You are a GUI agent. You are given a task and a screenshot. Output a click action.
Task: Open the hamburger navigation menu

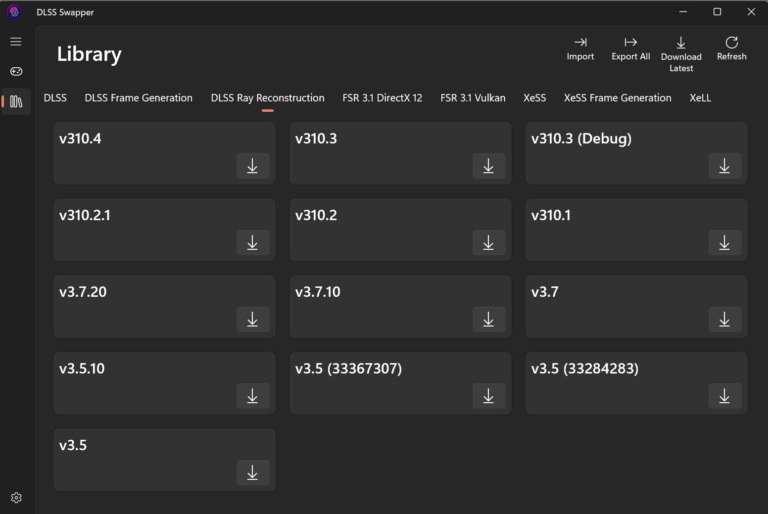pos(16,42)
